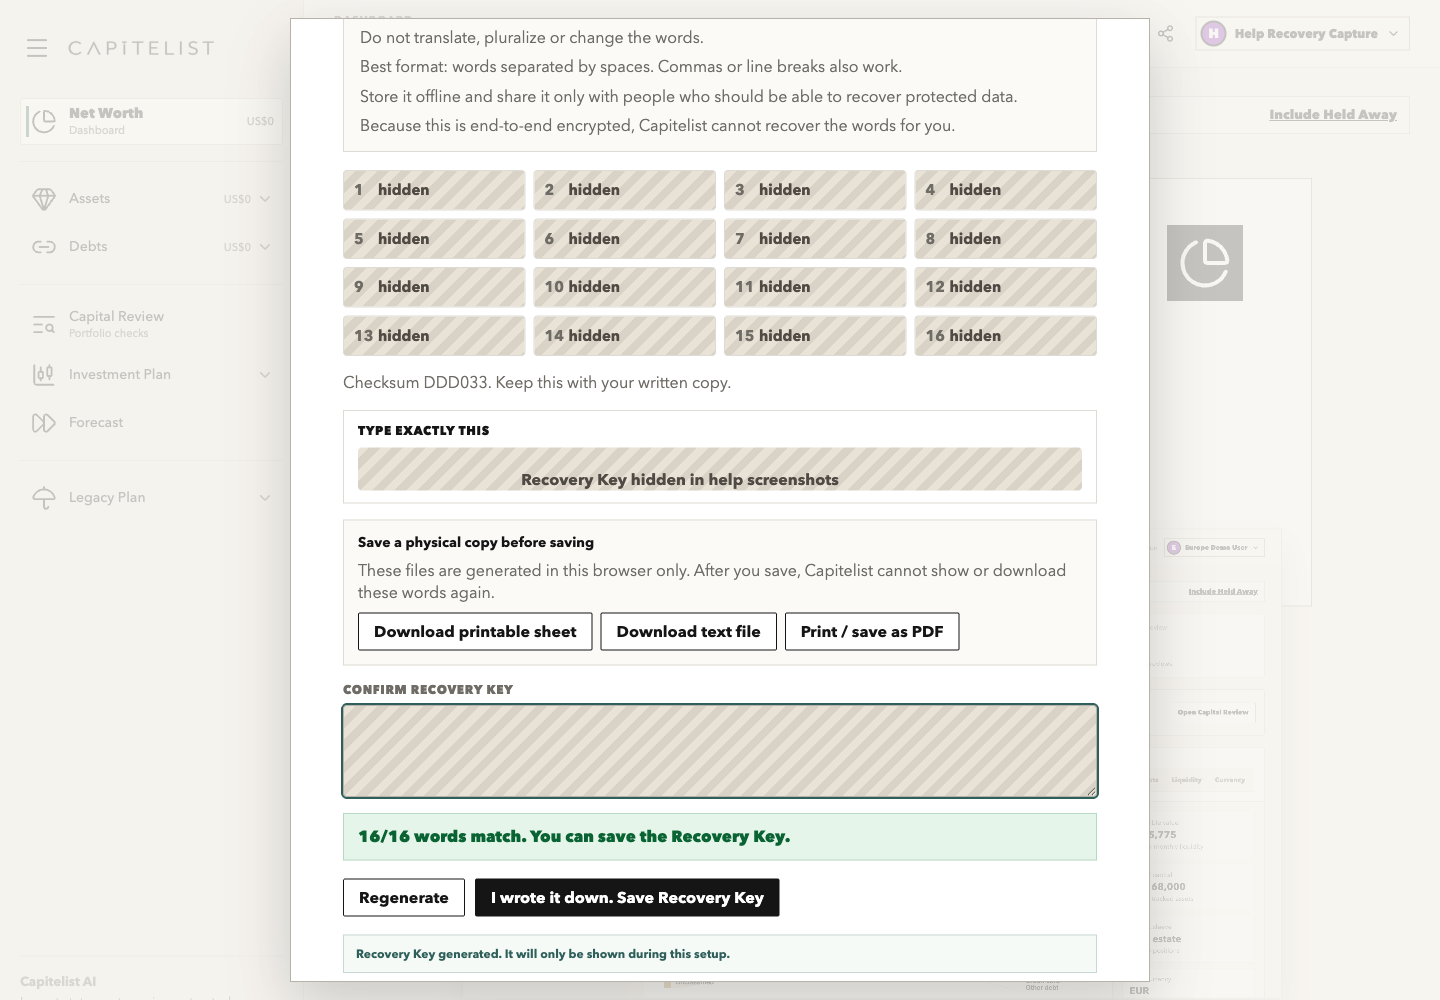Image resolution: width=1440 pixels, height=1000 pixels.
Task: Expand the Debts section chevron
Action: (x=265, y=247)
